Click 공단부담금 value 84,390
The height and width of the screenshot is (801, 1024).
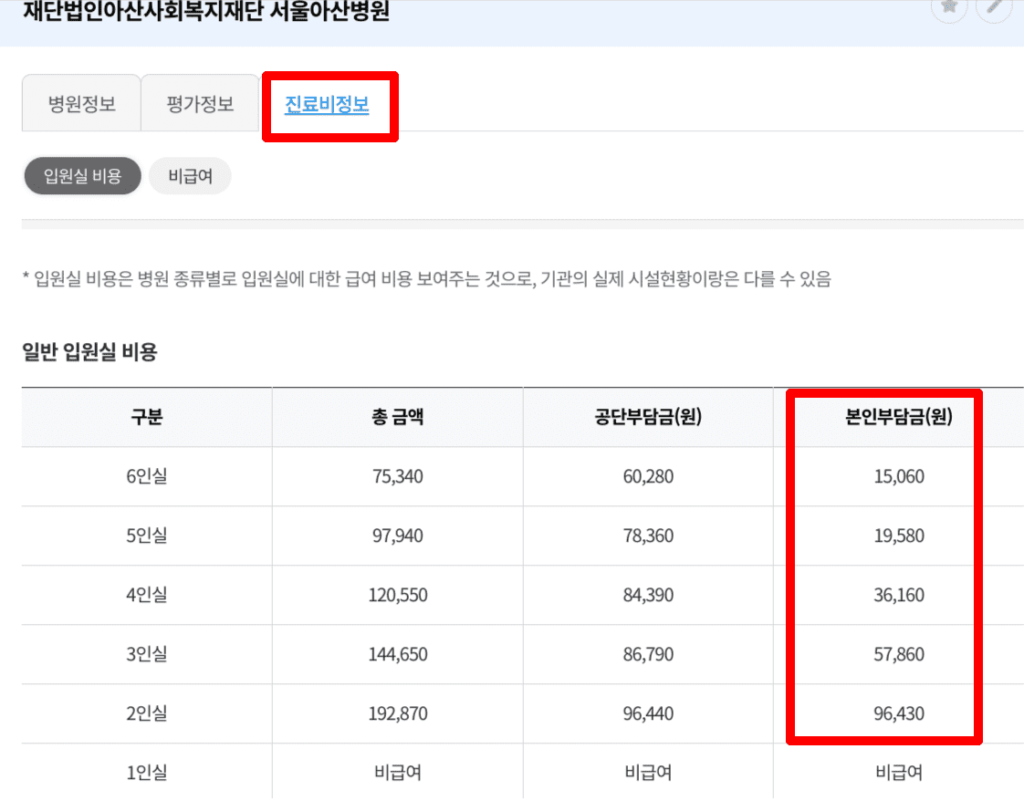(648, 595)
